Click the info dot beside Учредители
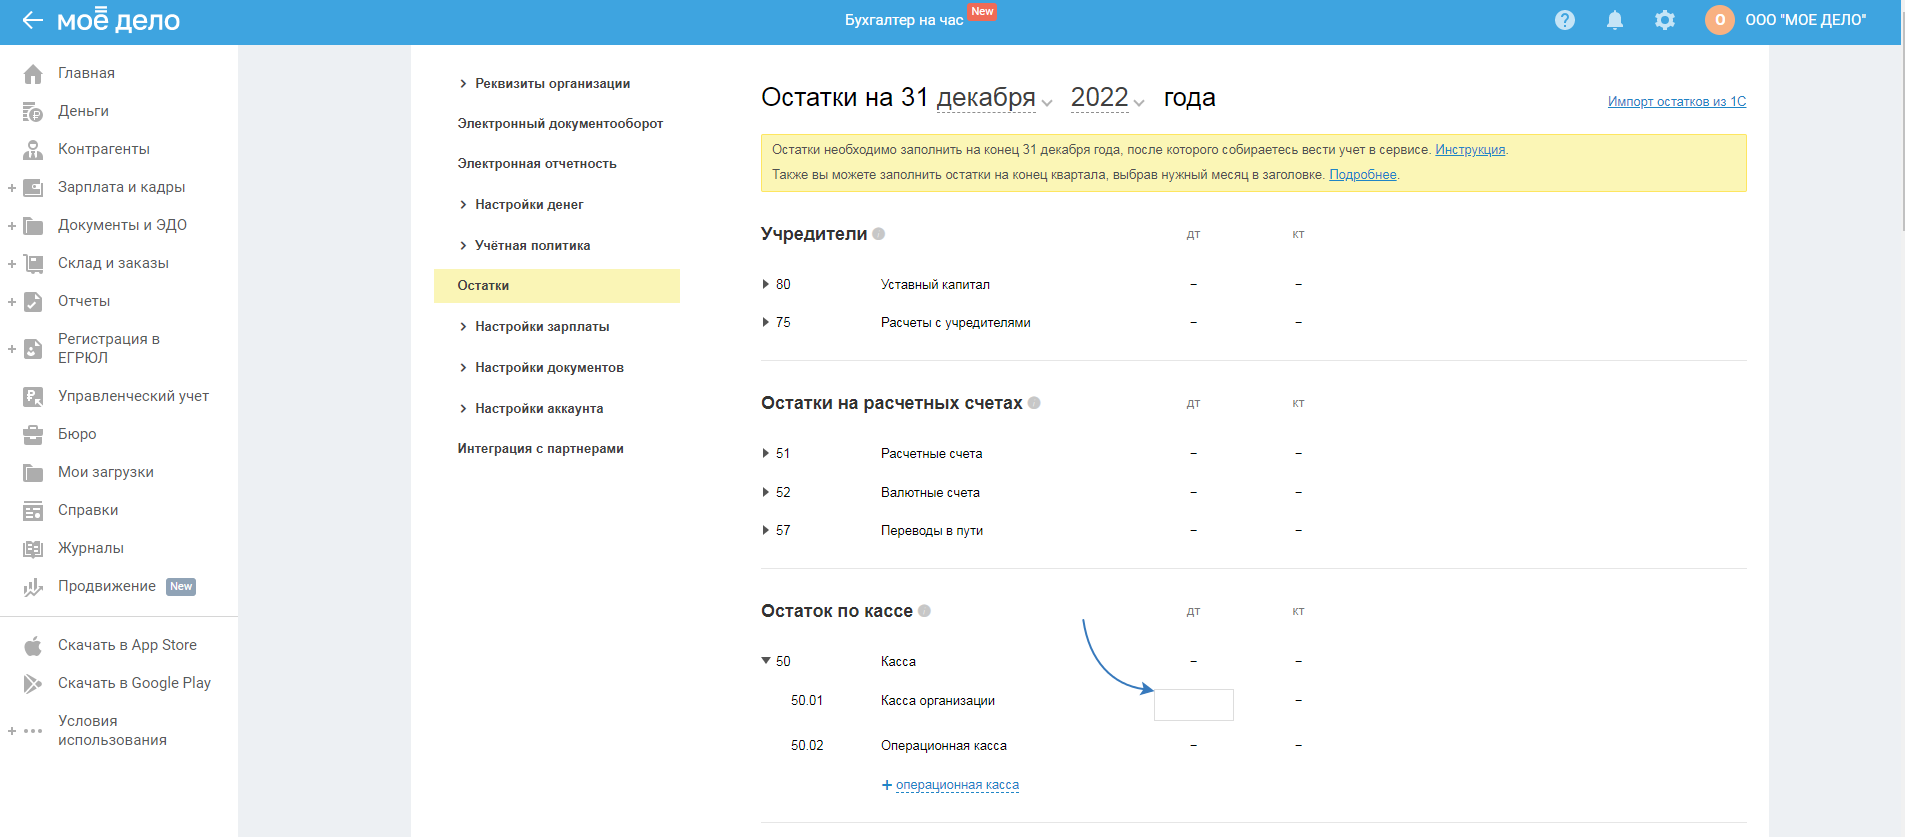The height and width of the screenshot is (837, 1905). coord(878,234)
